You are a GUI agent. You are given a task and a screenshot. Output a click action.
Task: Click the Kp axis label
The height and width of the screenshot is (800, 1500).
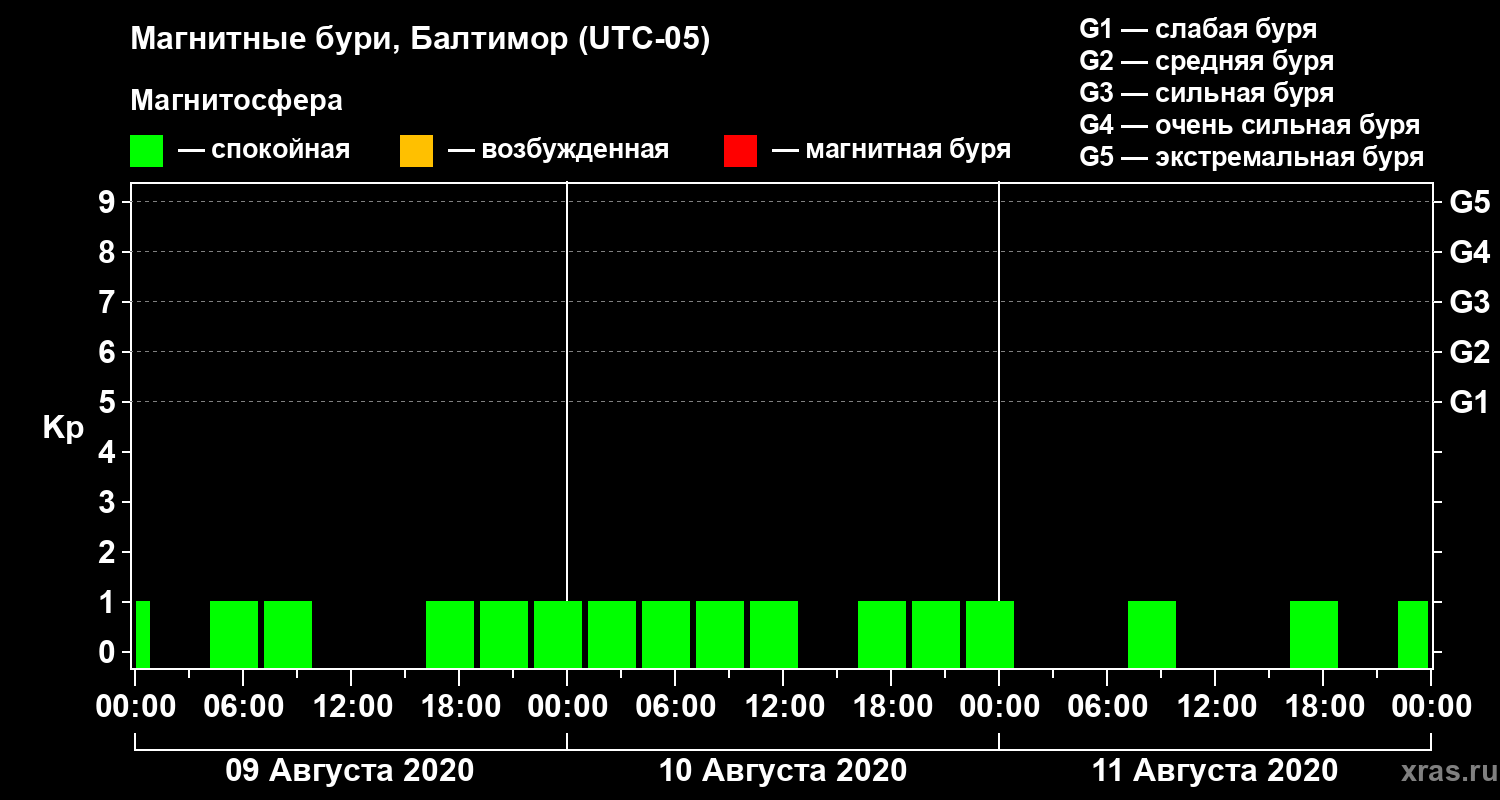(63, 428)
